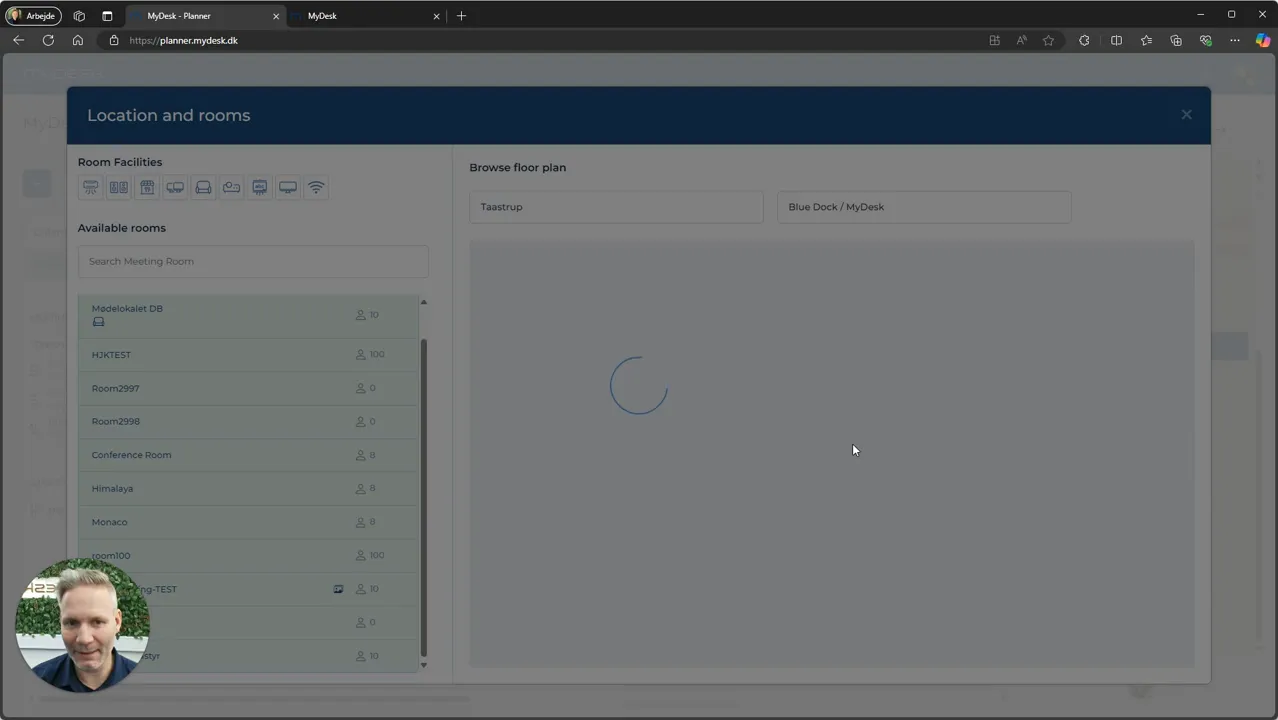Select the Wi-Fi facility icon
Screen dimensions: 1278x720
pyautogui.click(x=316, y=188)
